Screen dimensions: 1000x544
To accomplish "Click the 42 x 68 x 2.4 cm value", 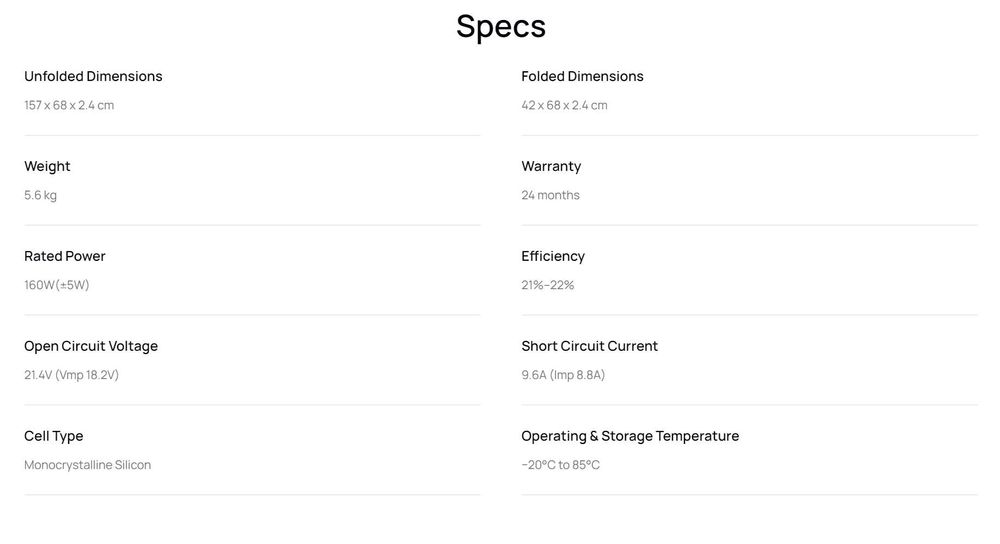I will click(x=564, y=105).
